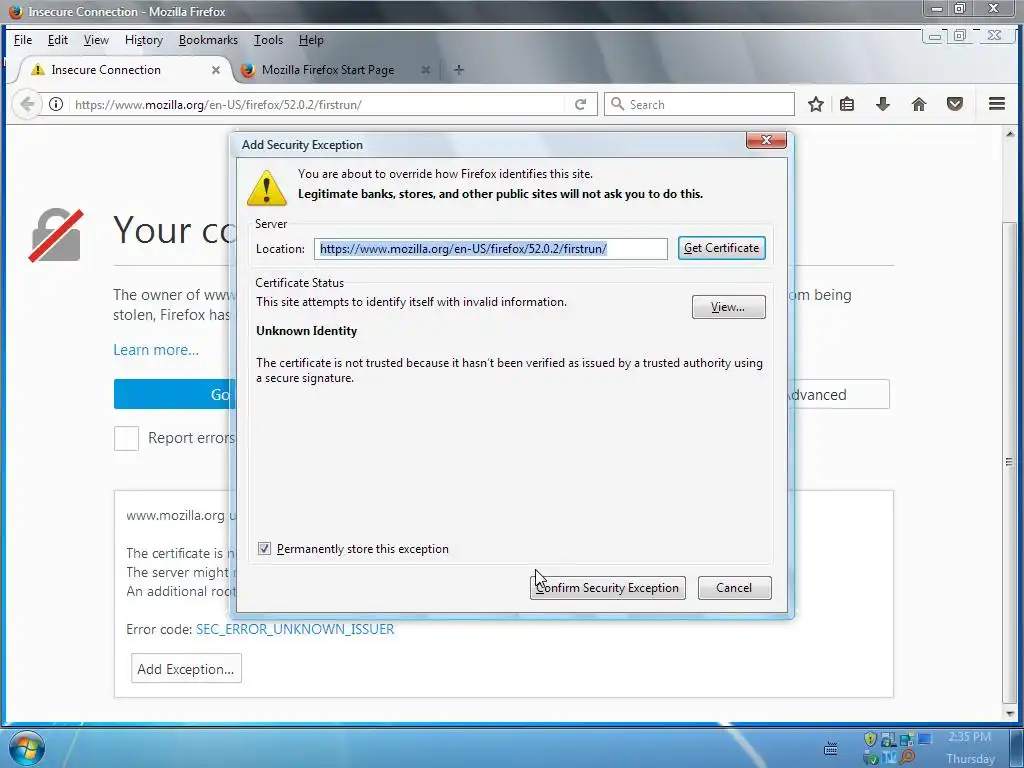This screenshot has height=768, width=1024.
Task: Switch to Insecure Connection tab
Action: click(x=122, y=70)
